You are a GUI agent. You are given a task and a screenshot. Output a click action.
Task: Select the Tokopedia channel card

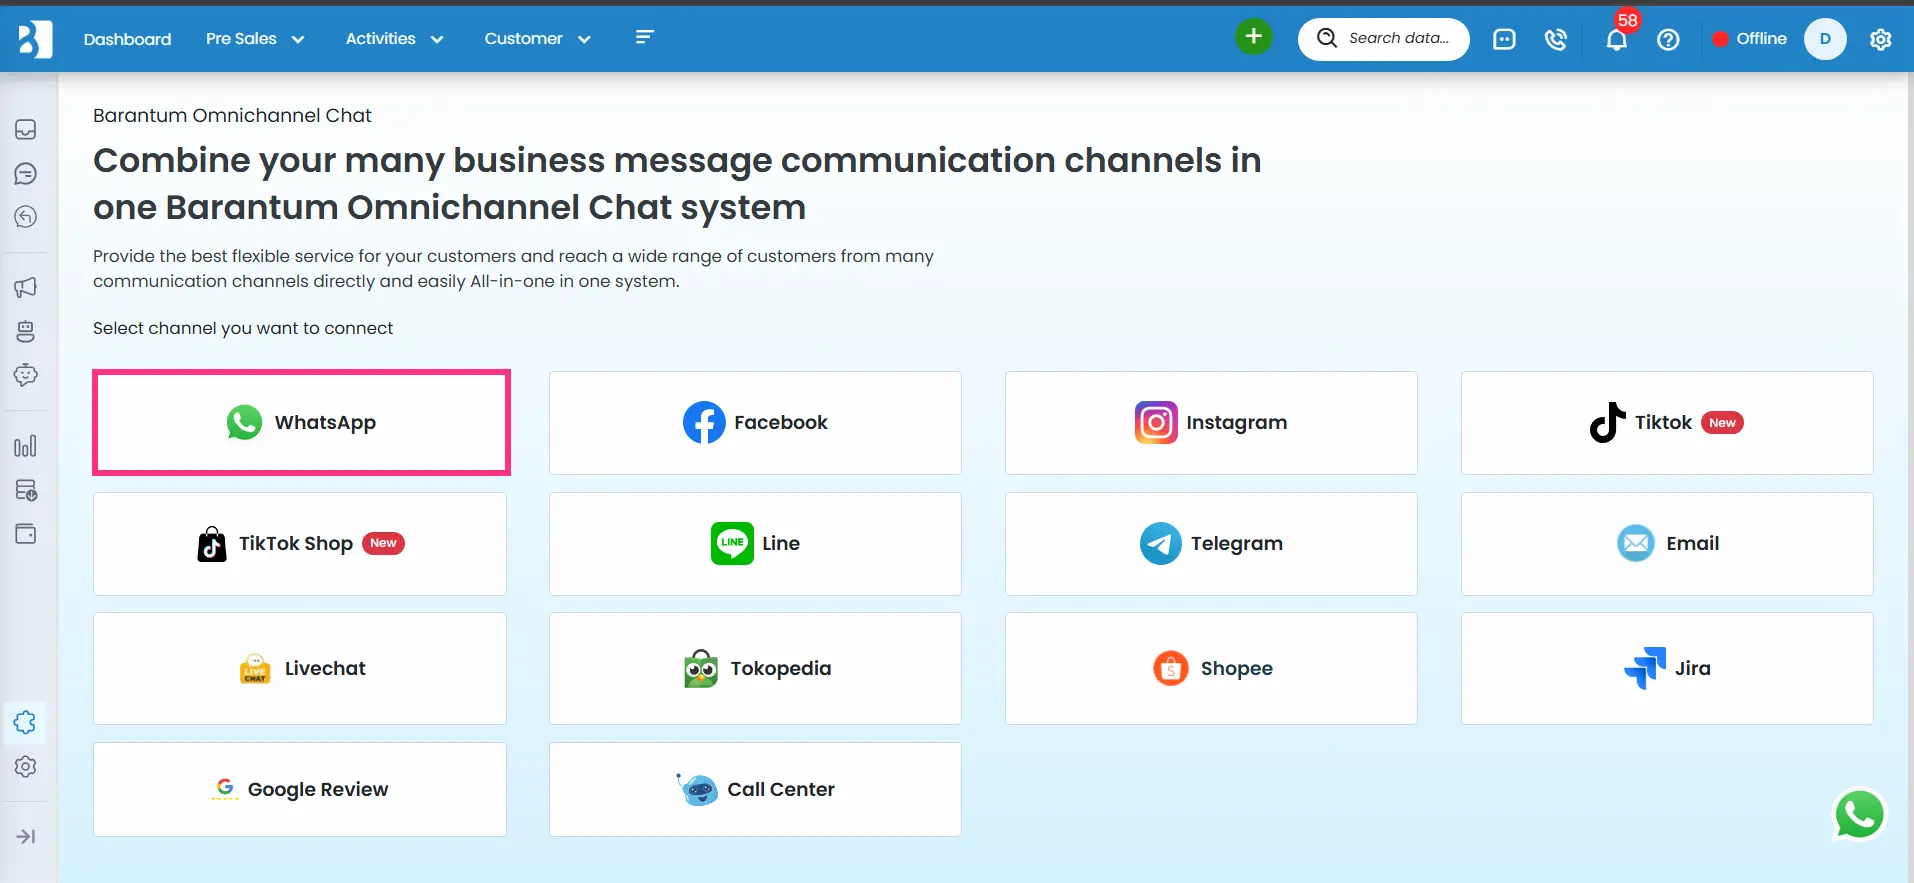755,668
